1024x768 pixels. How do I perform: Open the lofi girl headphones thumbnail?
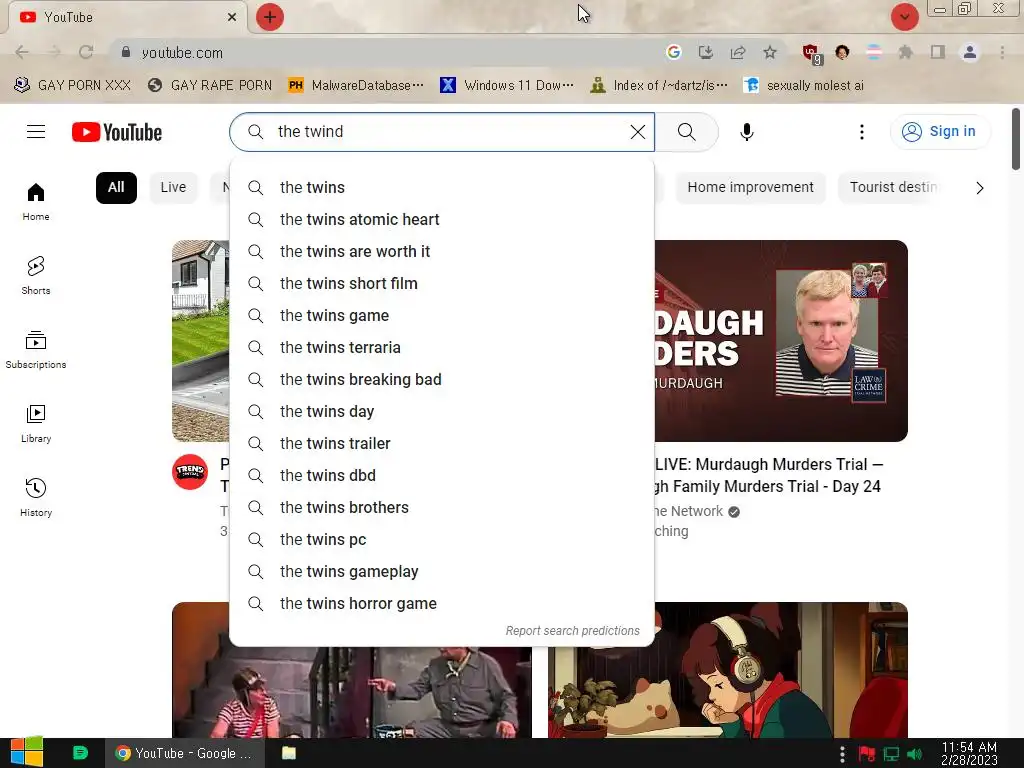[x=728, y=670]
